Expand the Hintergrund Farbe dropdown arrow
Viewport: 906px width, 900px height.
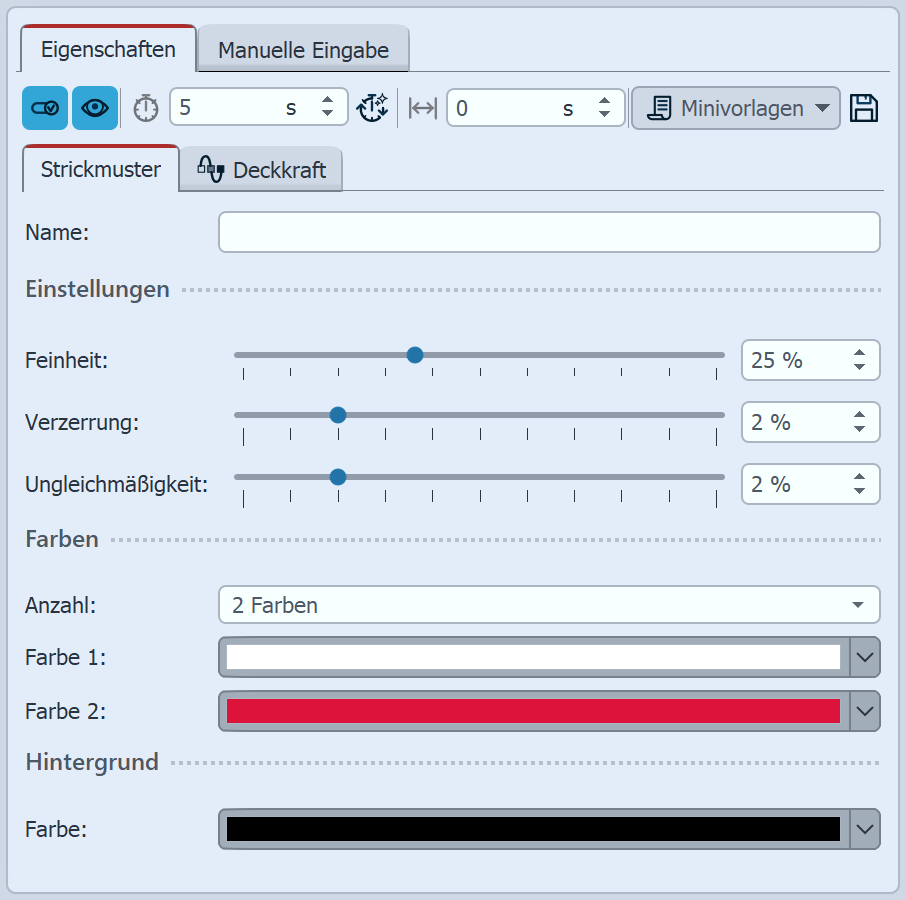(x=865, y=829)
